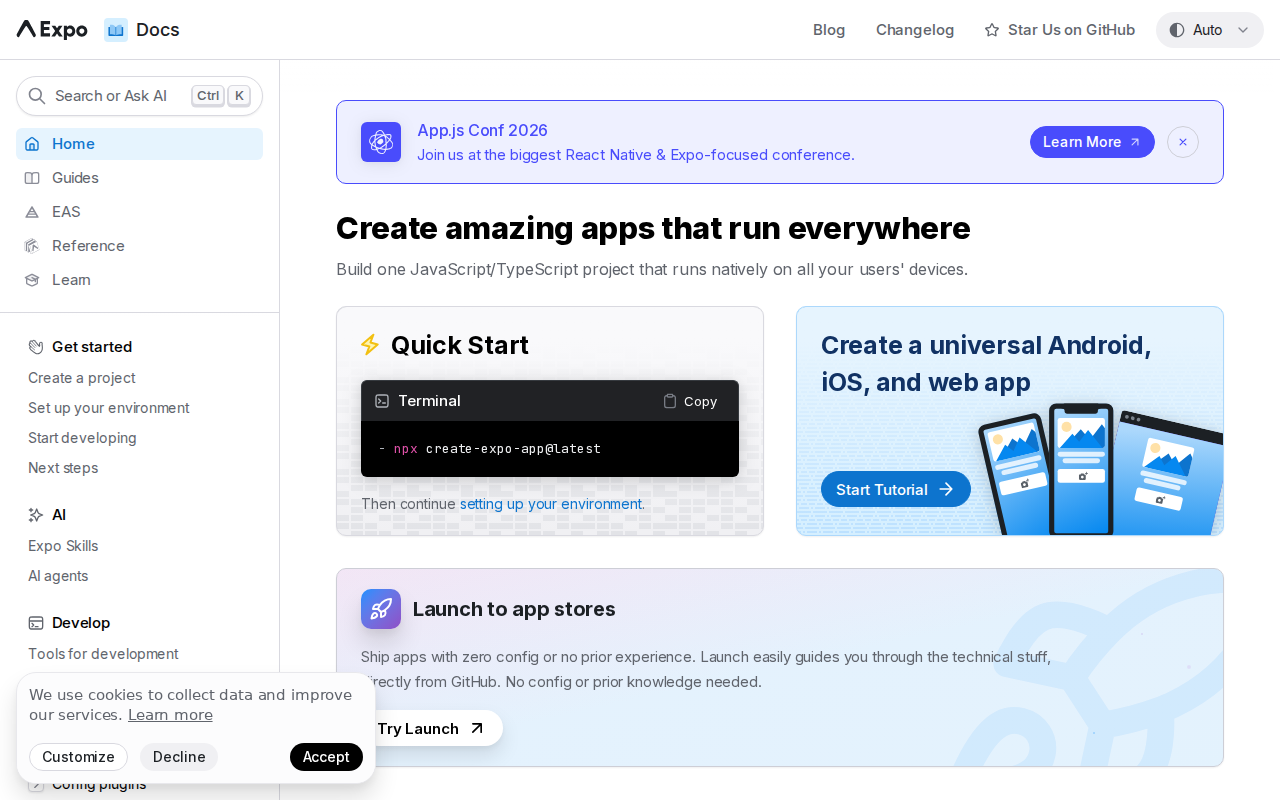Open the Auto theme selector dropdown
The width and height of the screenshot is (1280, 800).
tap(1209, 29)
